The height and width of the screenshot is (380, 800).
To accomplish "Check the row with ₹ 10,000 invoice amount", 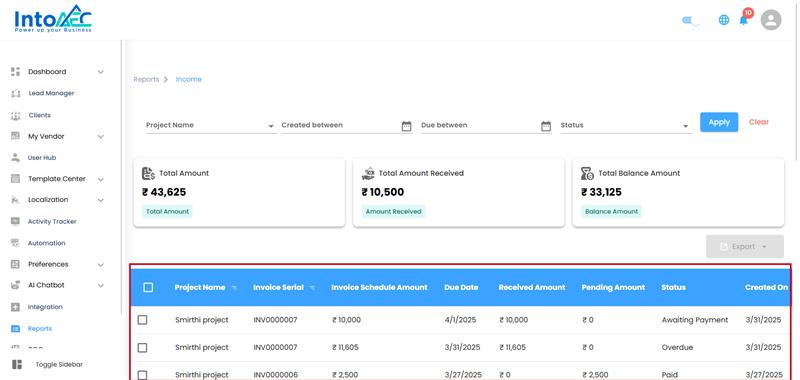I will click(142, 320).
